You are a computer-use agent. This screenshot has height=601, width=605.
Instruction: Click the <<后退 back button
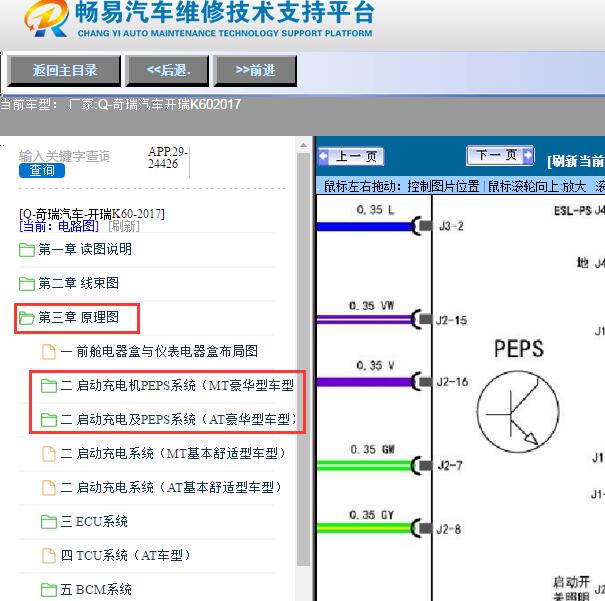168,70
